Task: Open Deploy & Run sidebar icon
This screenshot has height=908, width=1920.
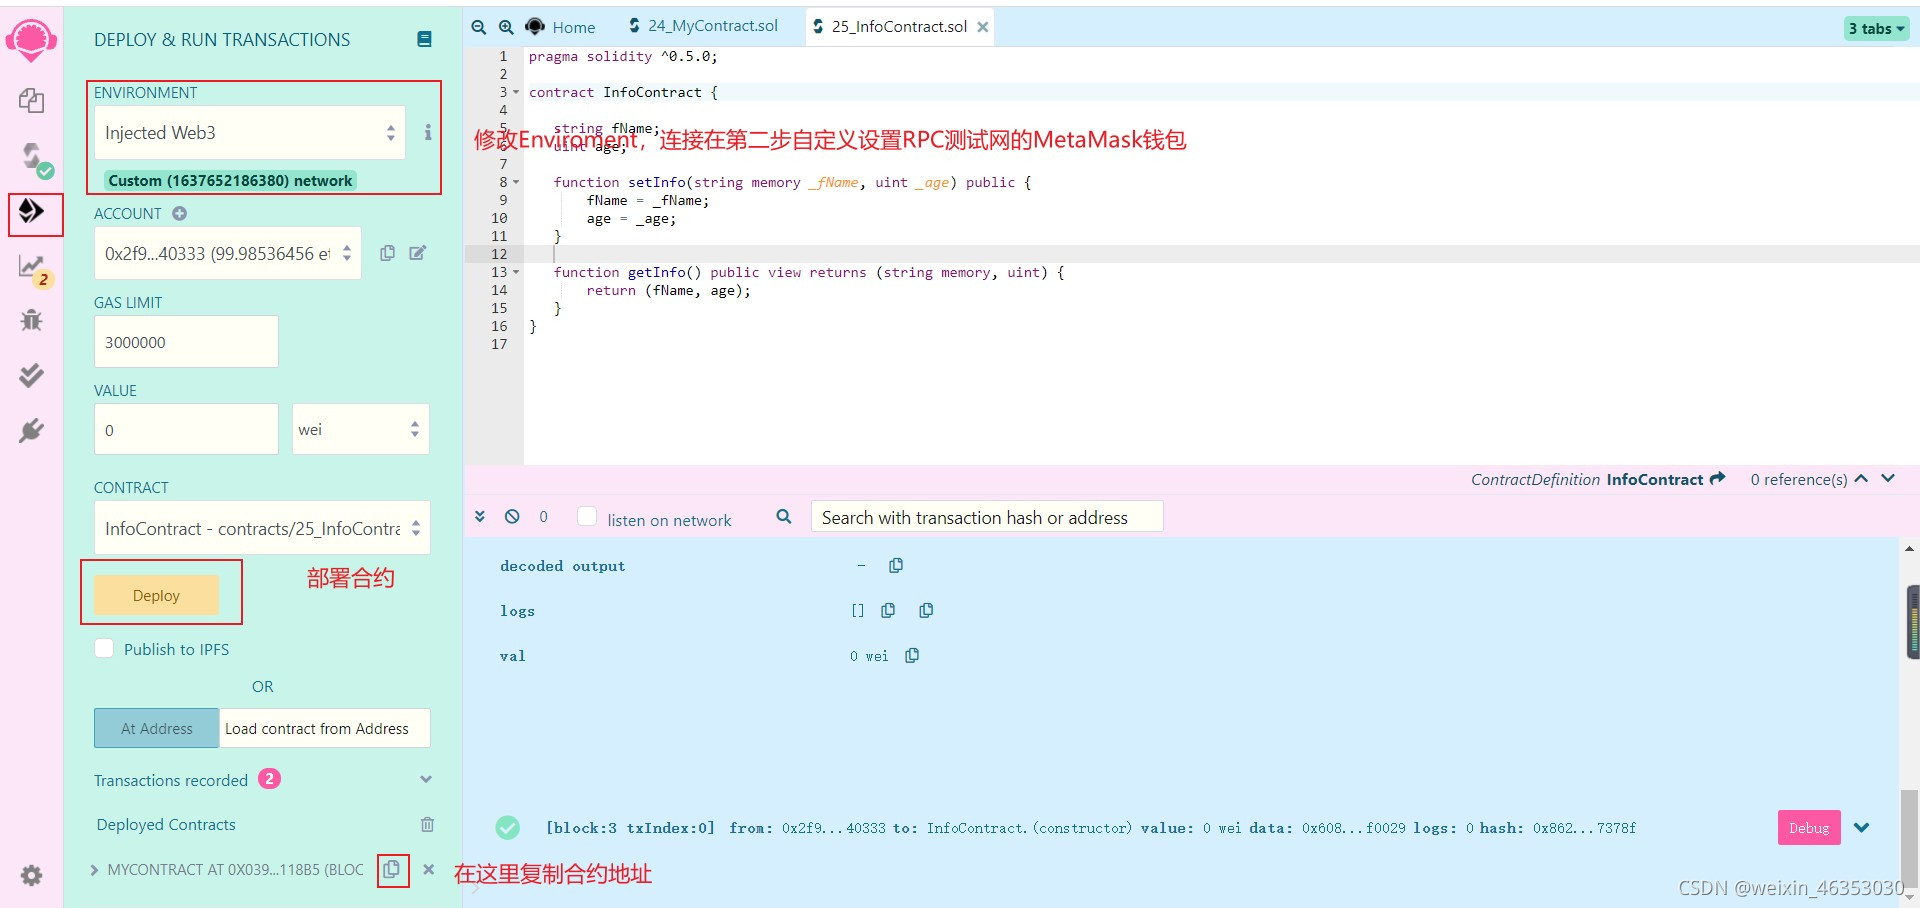Action: click(31, 211)
